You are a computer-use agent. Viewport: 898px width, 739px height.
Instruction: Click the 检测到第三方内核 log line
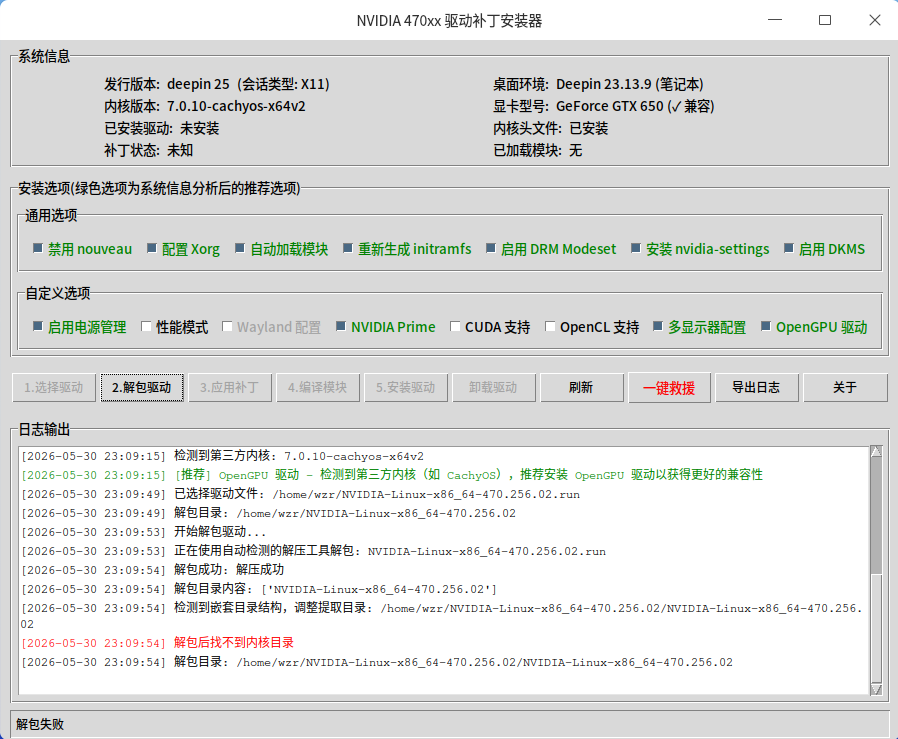222,456
